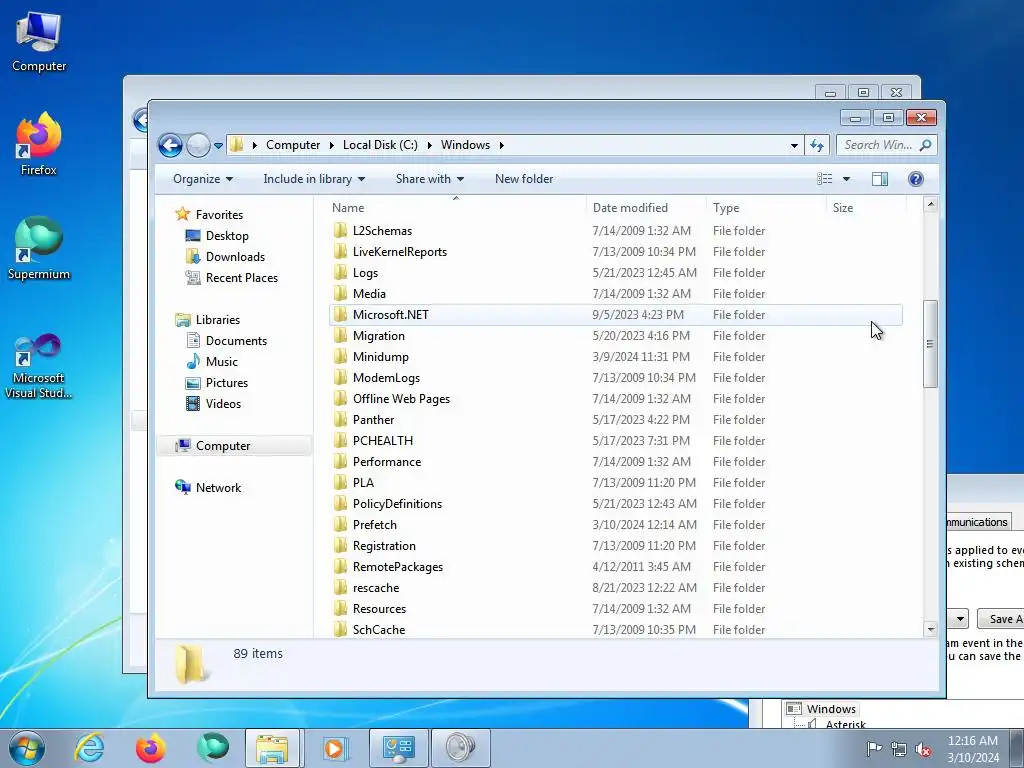The width and height of the screenshot is (1024, 768).
Task: Open Internet Explorer from the taskbar
Action: (89, 748)
